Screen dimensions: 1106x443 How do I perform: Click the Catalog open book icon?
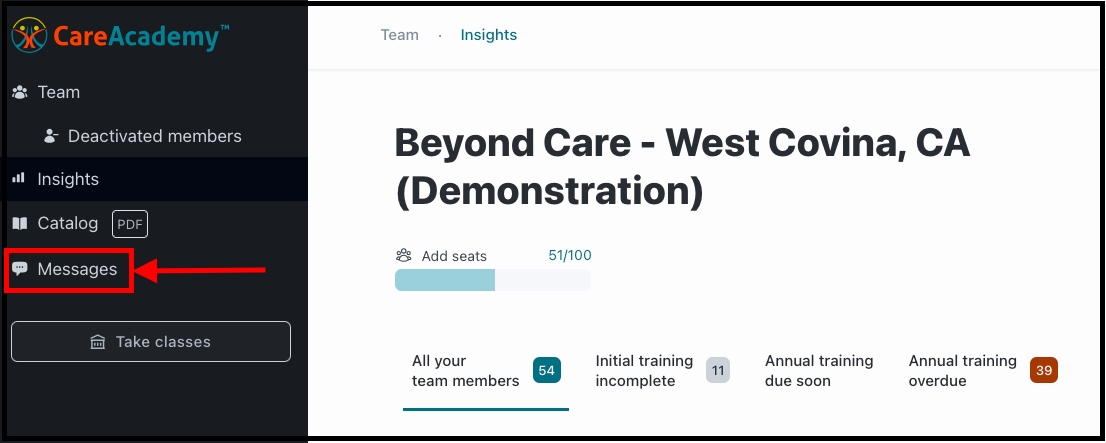pyautogui.click(x=20, y=224)
